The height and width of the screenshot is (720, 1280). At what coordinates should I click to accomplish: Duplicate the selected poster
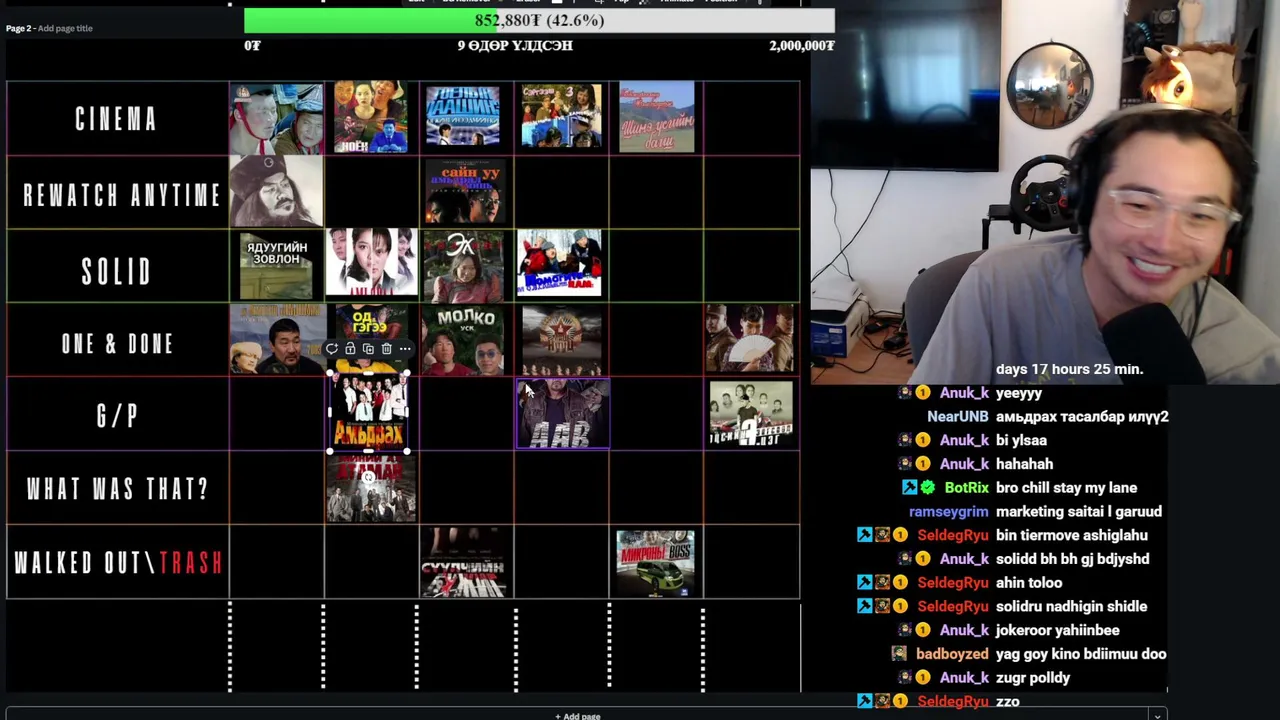pyautogui.click(x=368, y=349)
